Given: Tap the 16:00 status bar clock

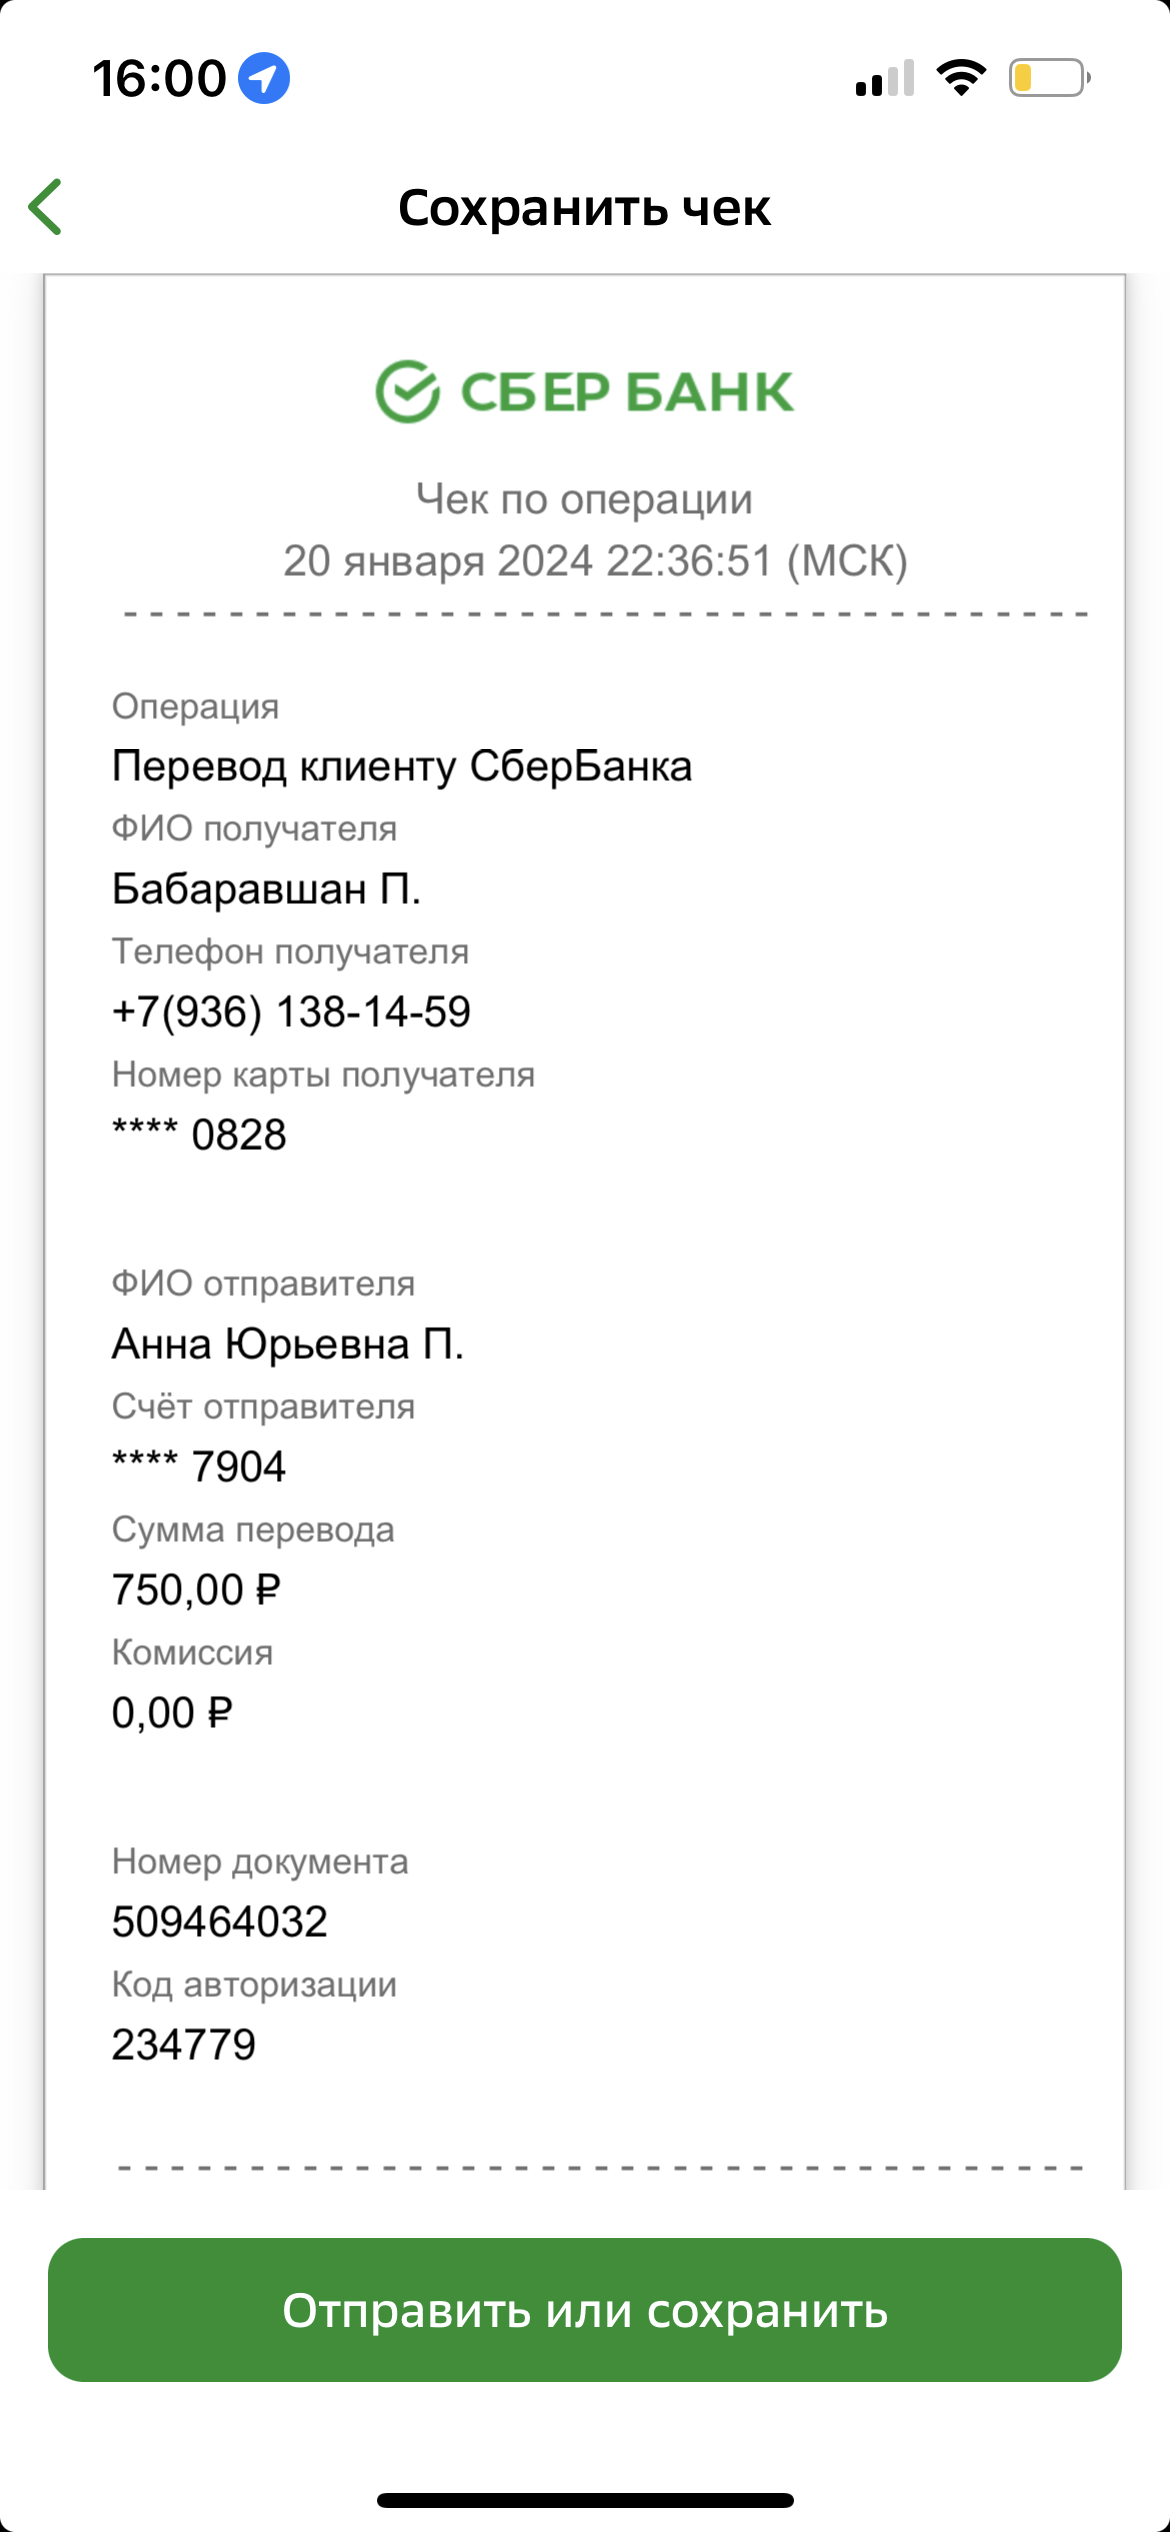Looking at the screenshot, I should (160, 78).
